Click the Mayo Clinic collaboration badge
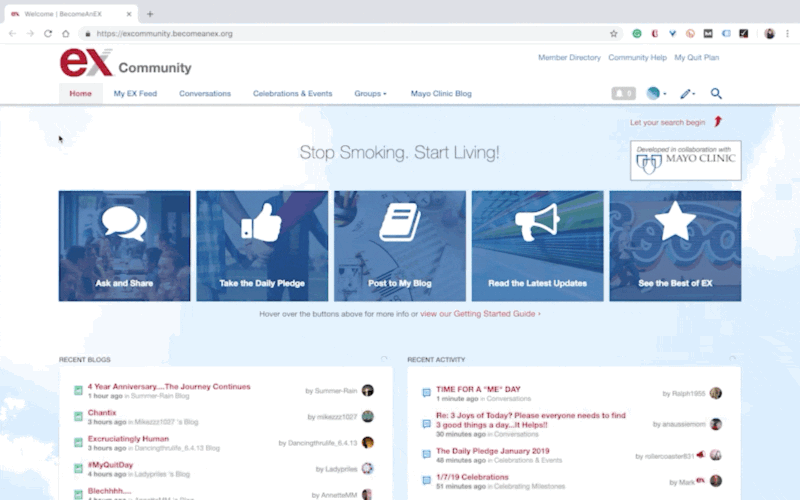Image resolution: width=800 pixels, height=500 pixels. 686,160
